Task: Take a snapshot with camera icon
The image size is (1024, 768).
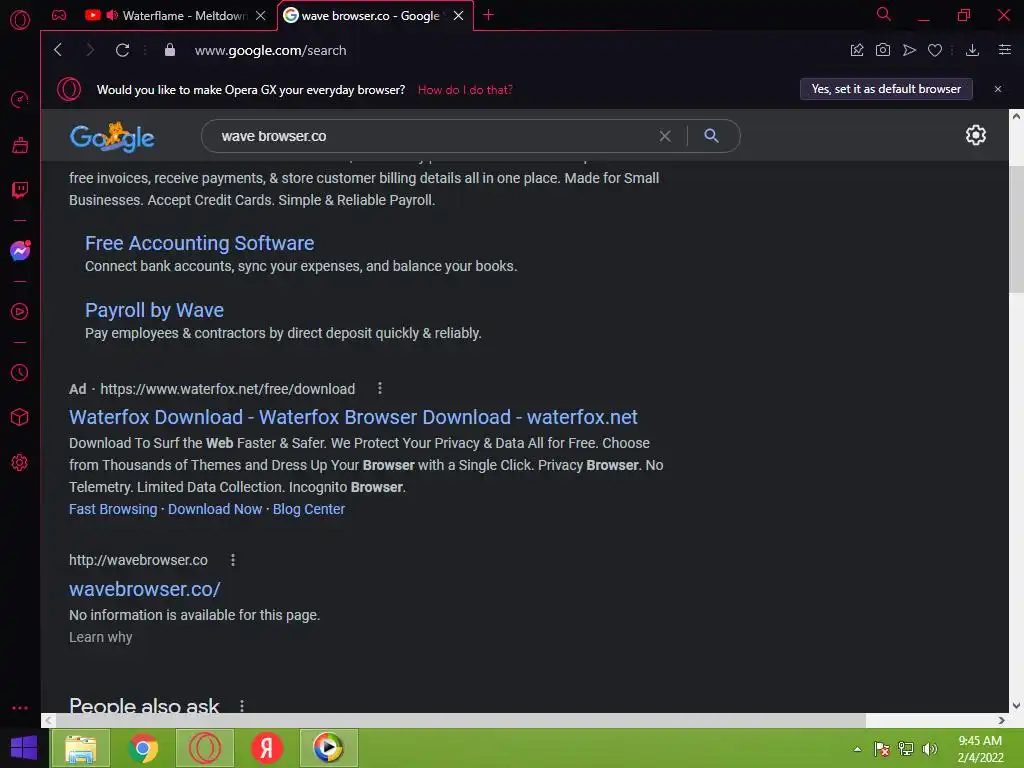Action: (x=883, y=50)
